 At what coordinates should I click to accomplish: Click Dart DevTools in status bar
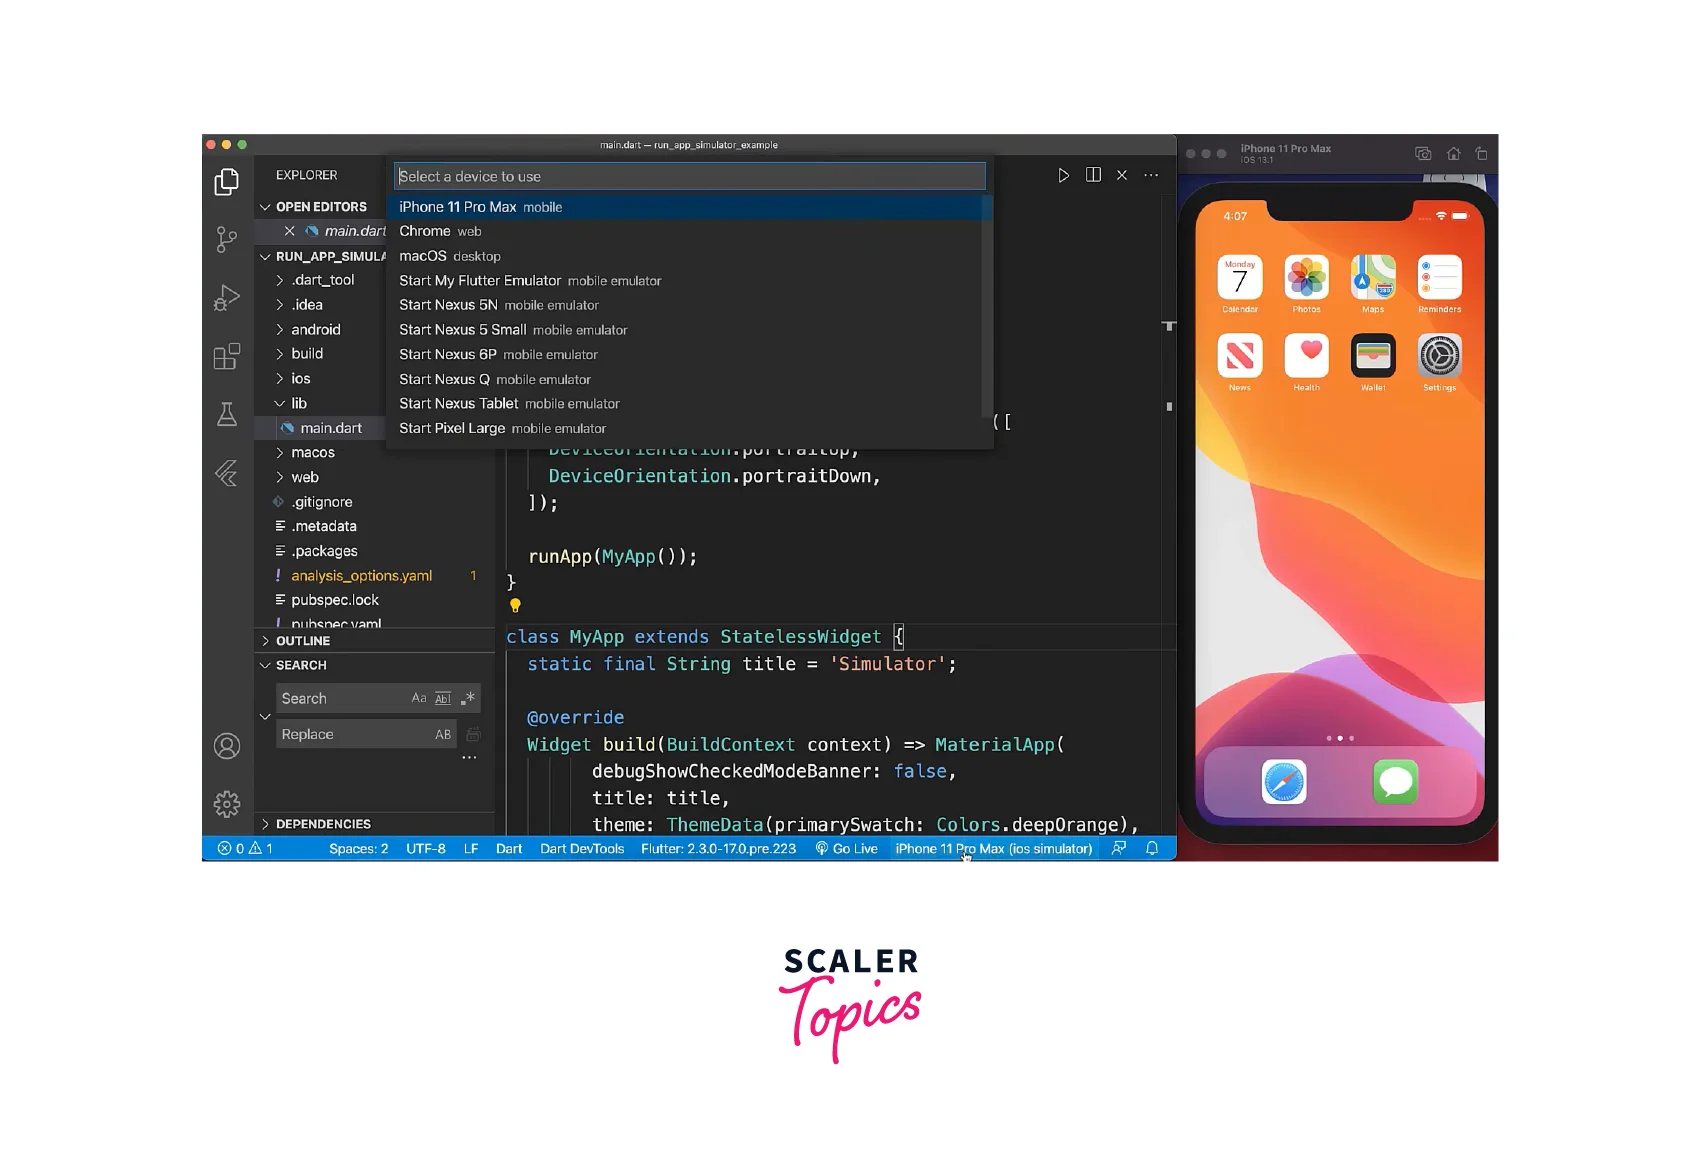pyautogui.click(x=582, y=849)
